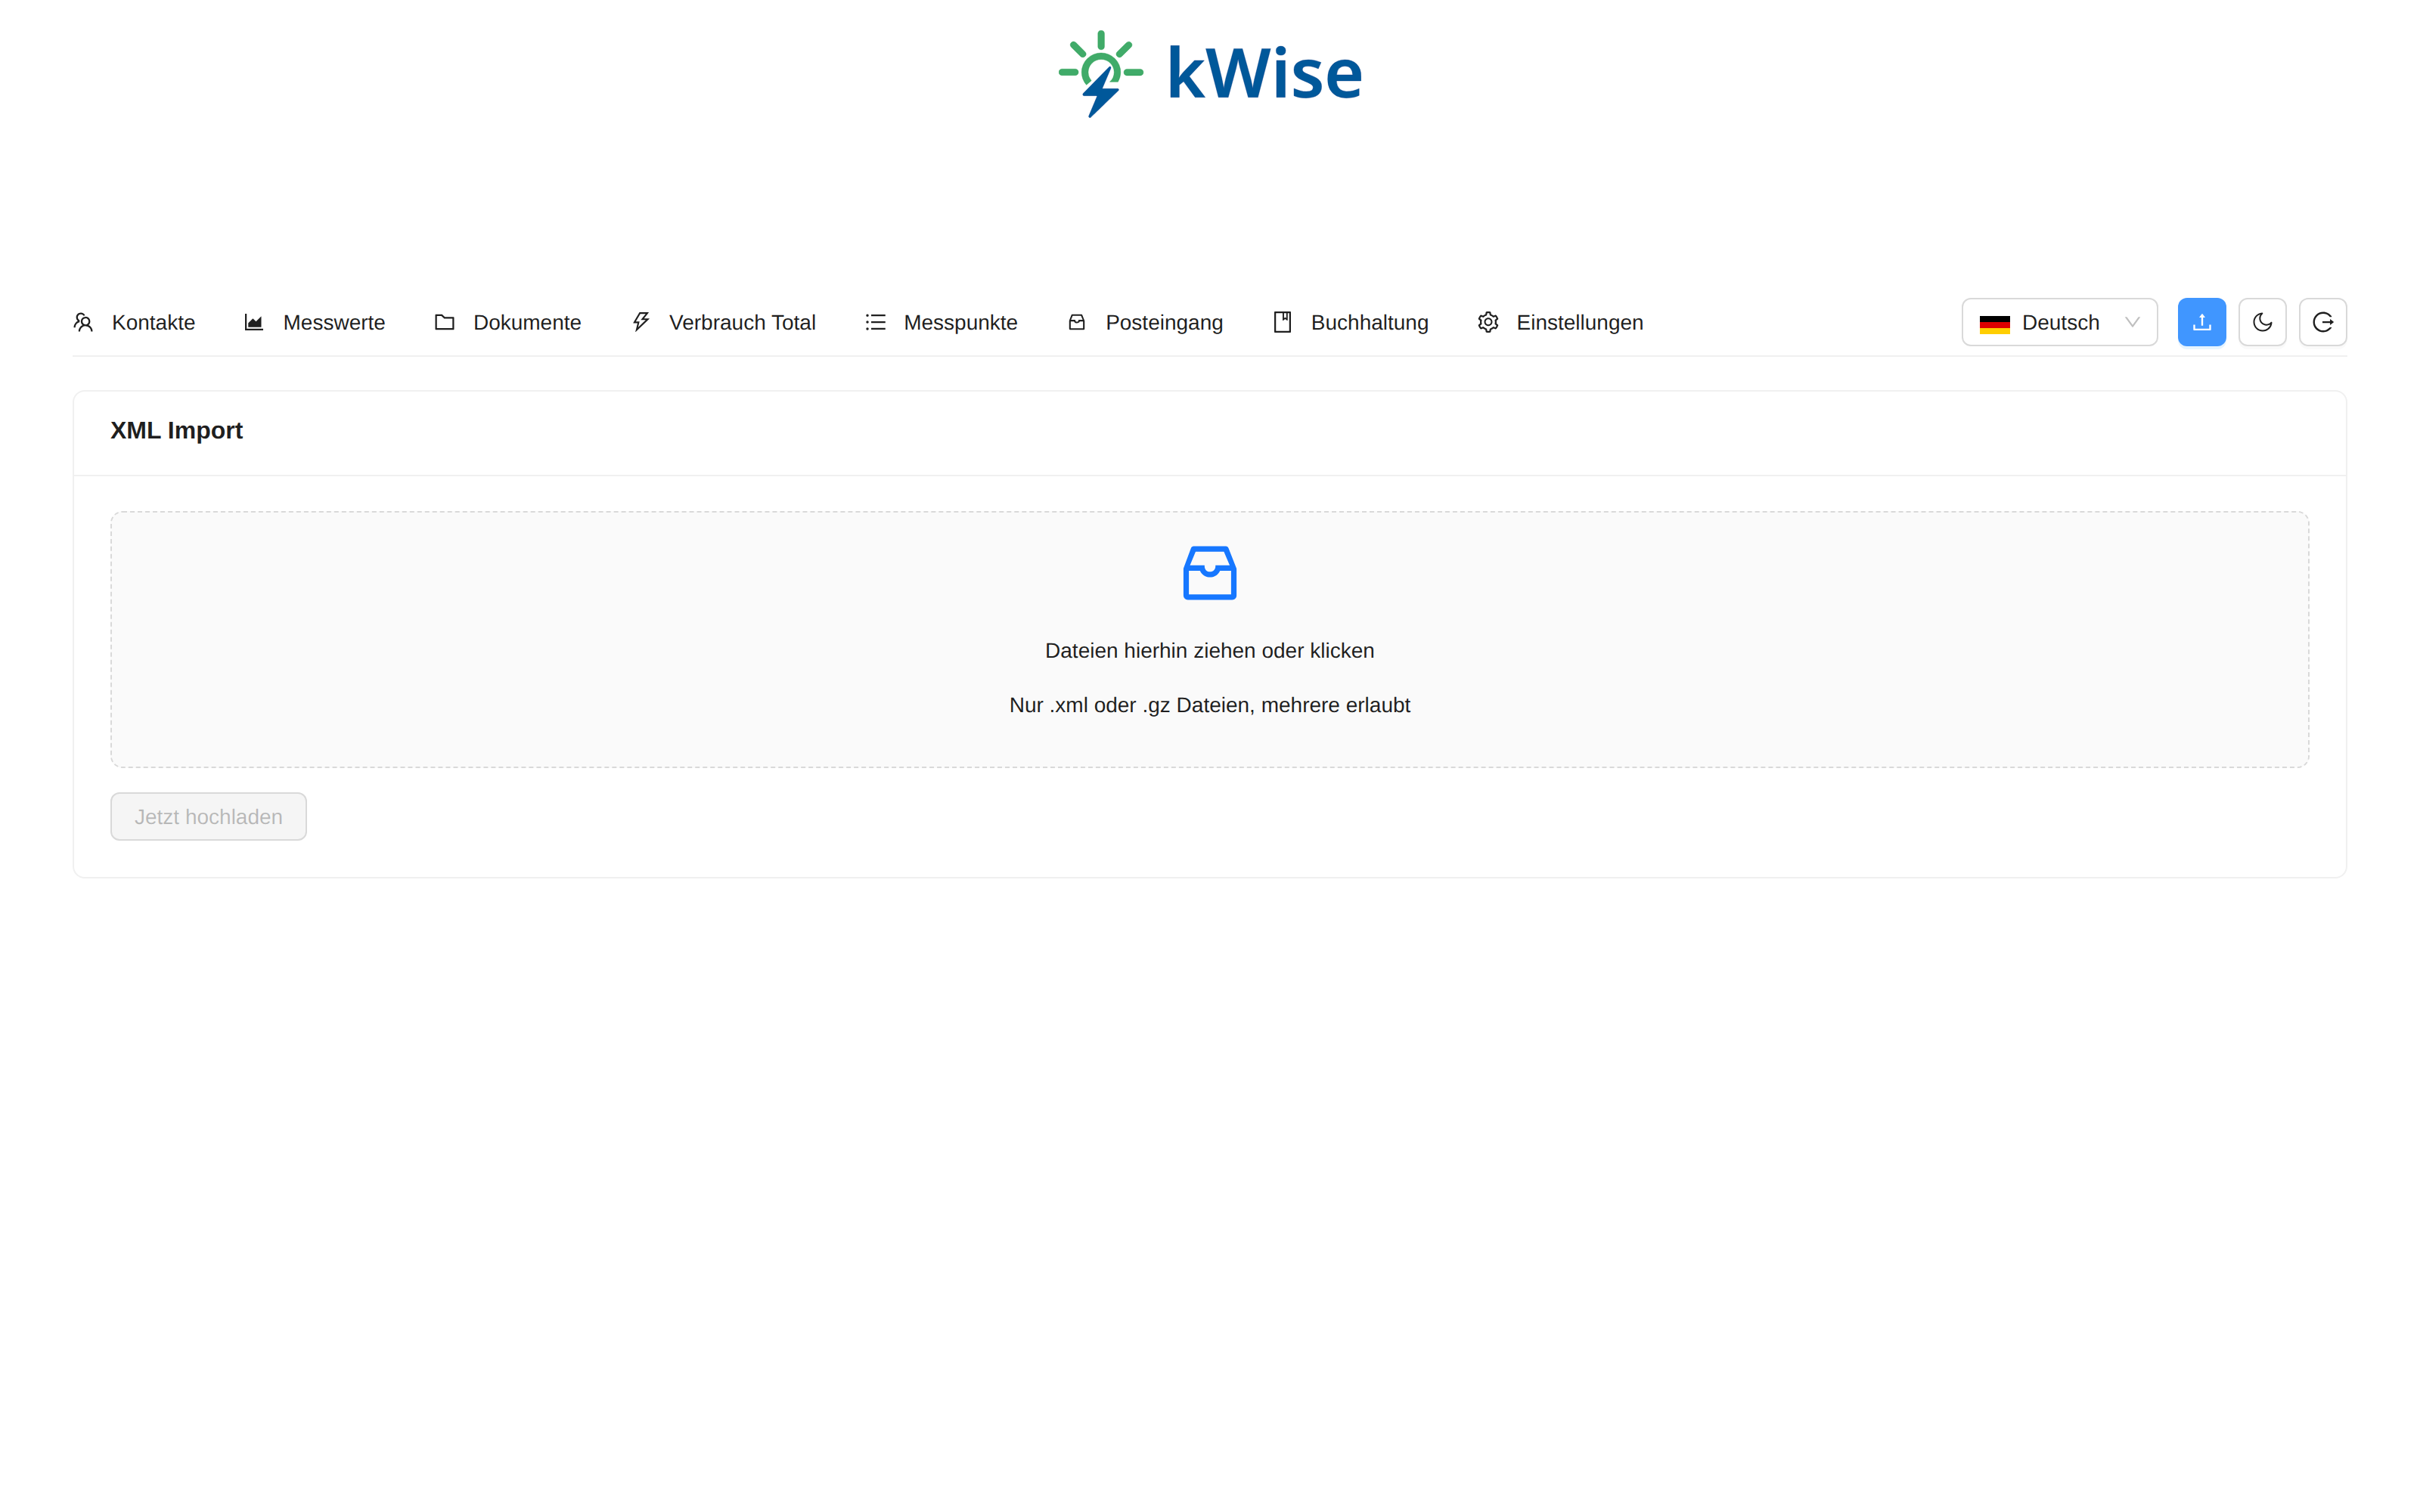Click 'Nur .xml oder .gz Dateien, mehrere erlaubt'
Image resolution: width=2420 pixels, height=1512 pixels.
click(x=1210, y=705)
